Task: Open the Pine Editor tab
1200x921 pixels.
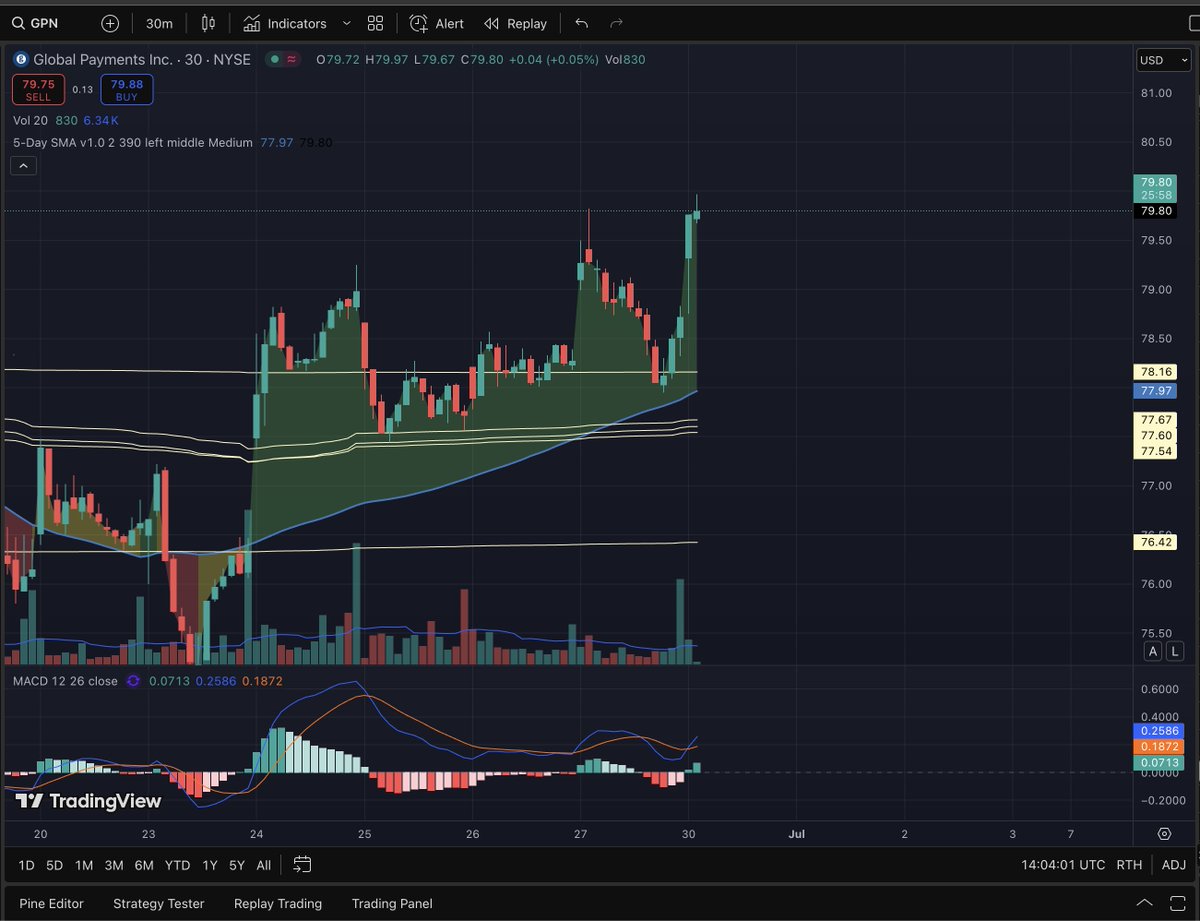Action: [52, 903]
